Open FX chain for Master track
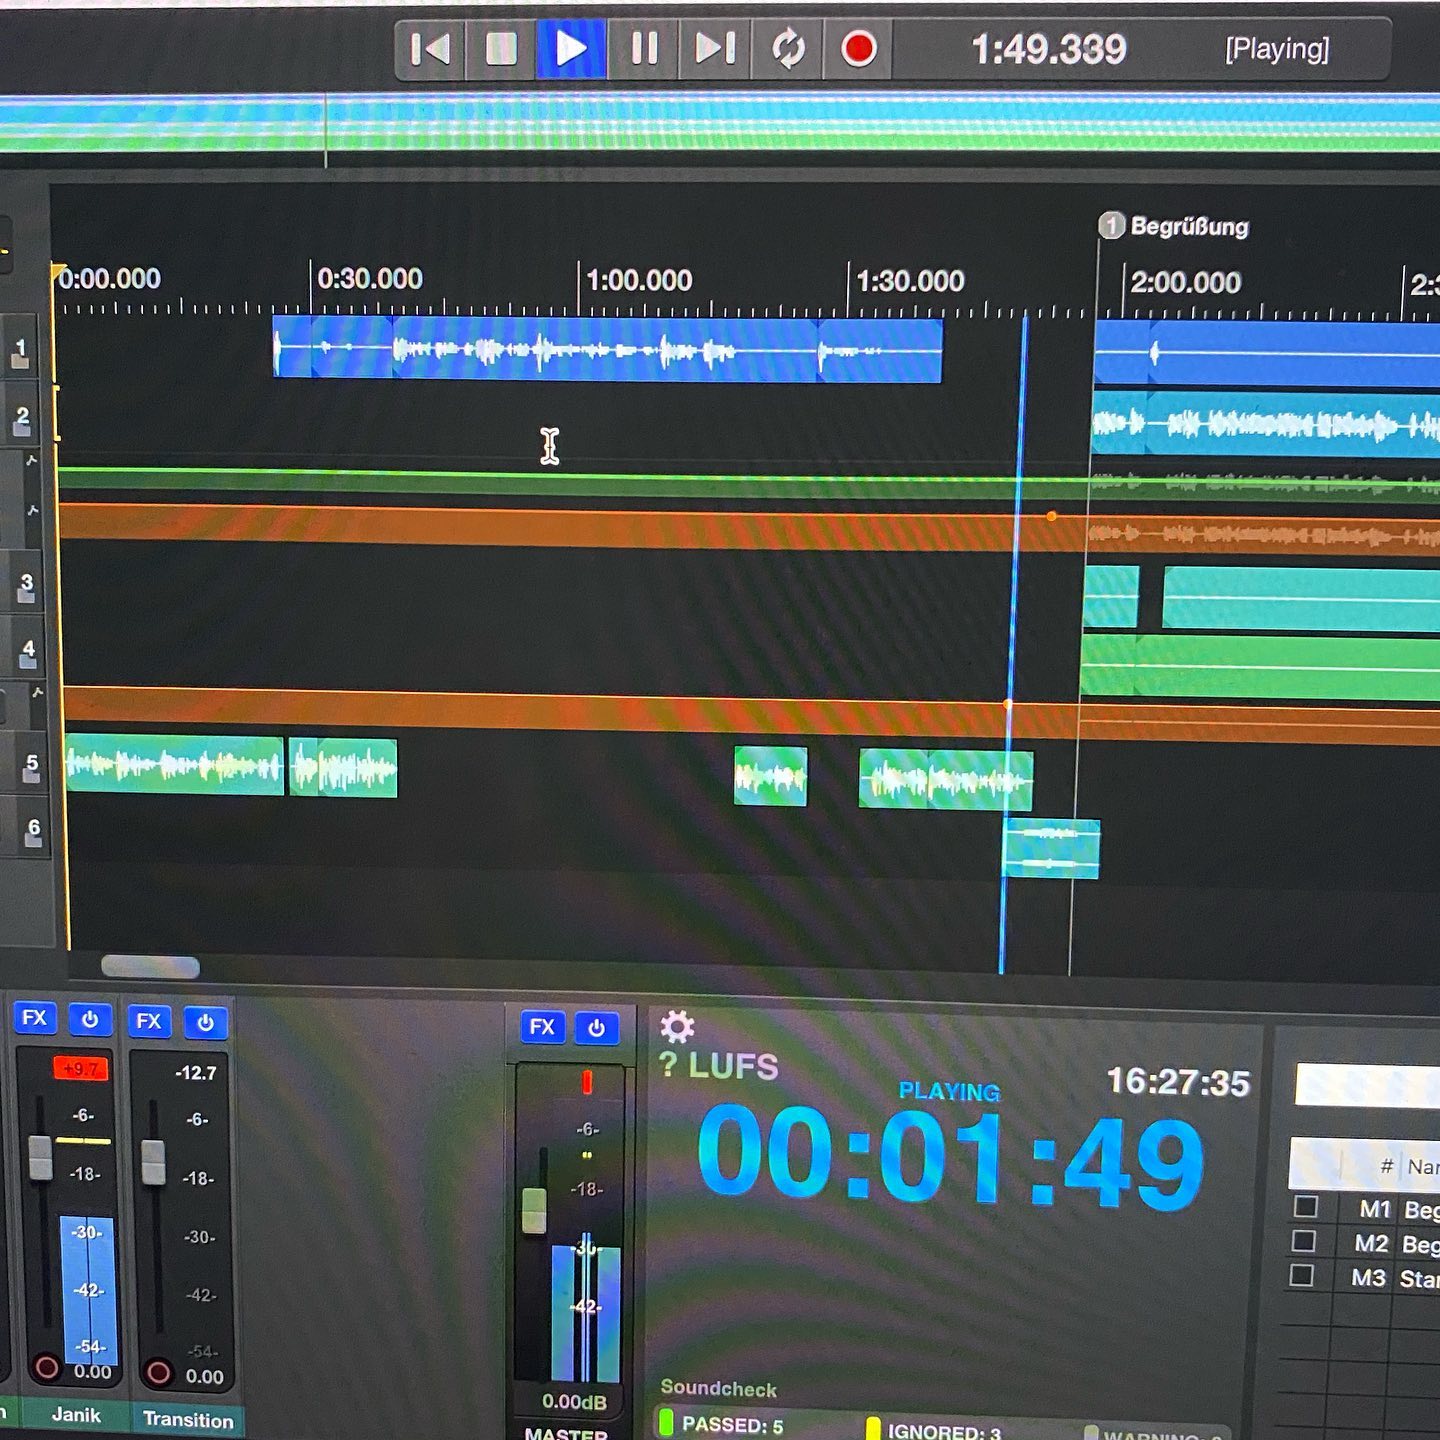 click(542, 1027)
